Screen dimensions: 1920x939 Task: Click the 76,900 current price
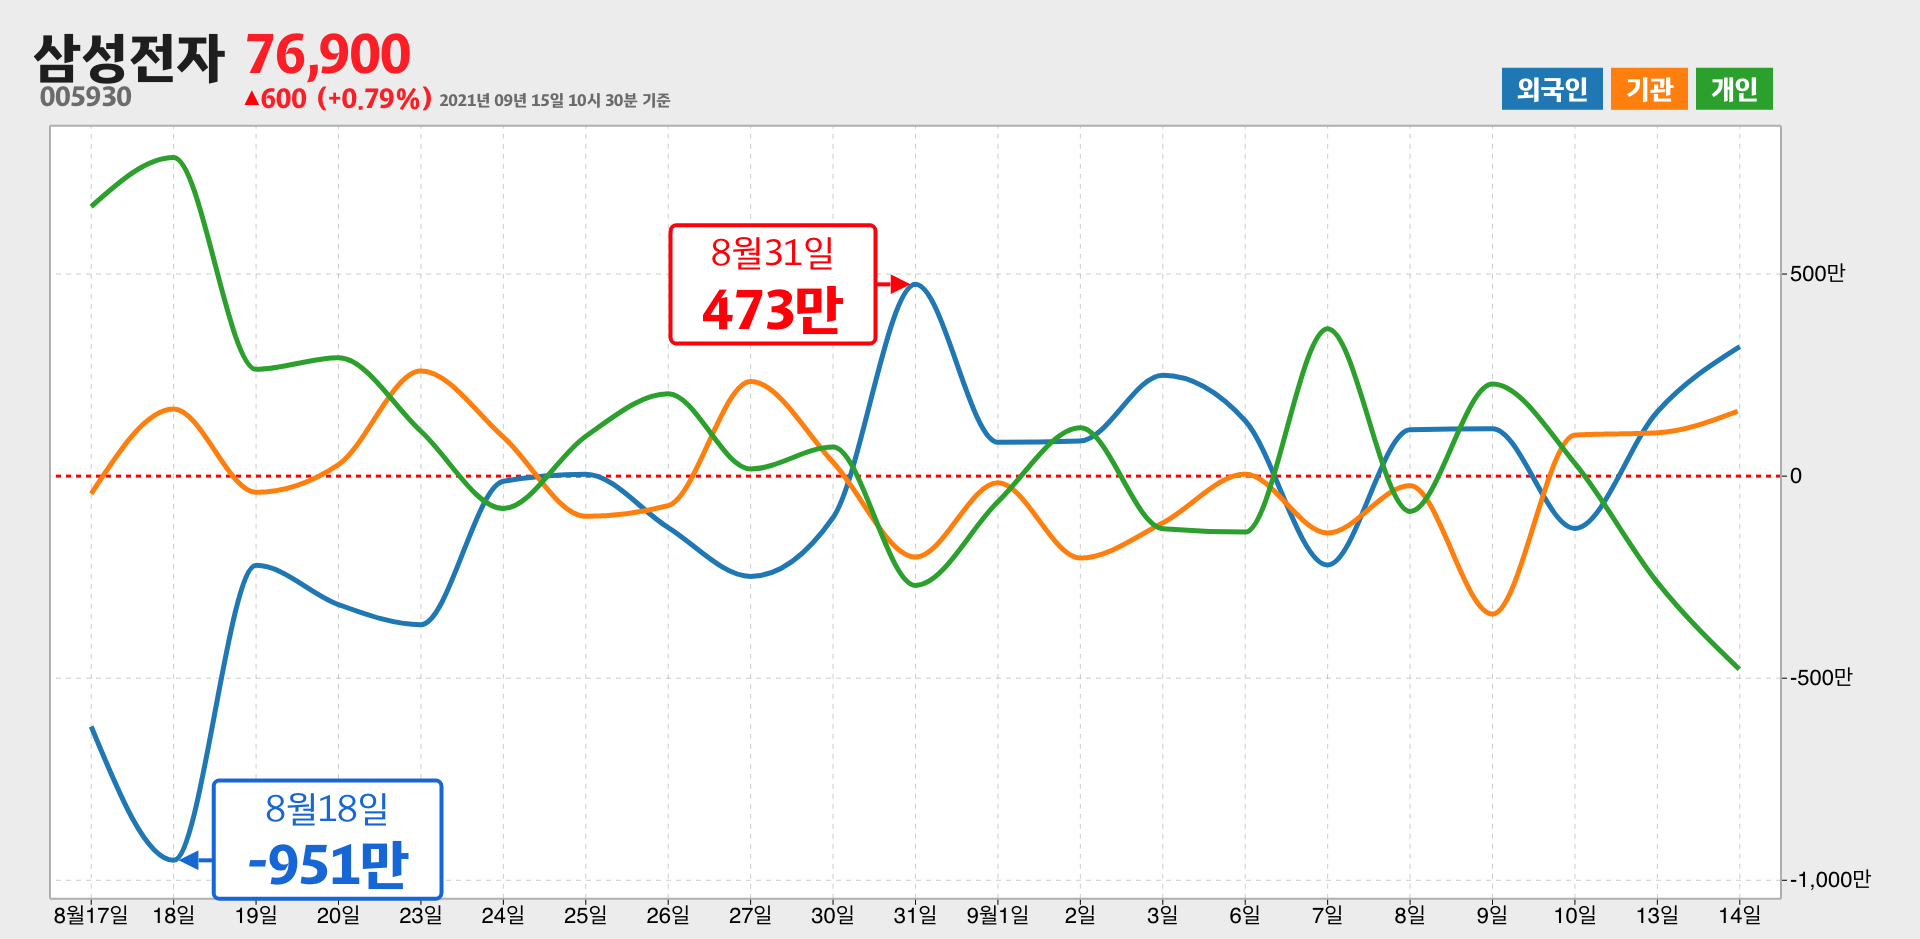(328, 54)
